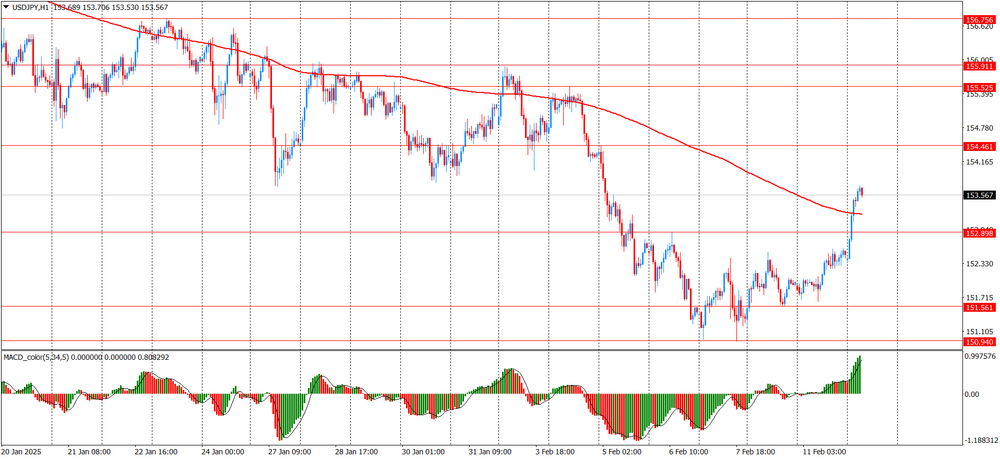The height and width of the screenshot is (459, 1000).
Task: Click the 152.330 price scale value
Action: point(980,264)
